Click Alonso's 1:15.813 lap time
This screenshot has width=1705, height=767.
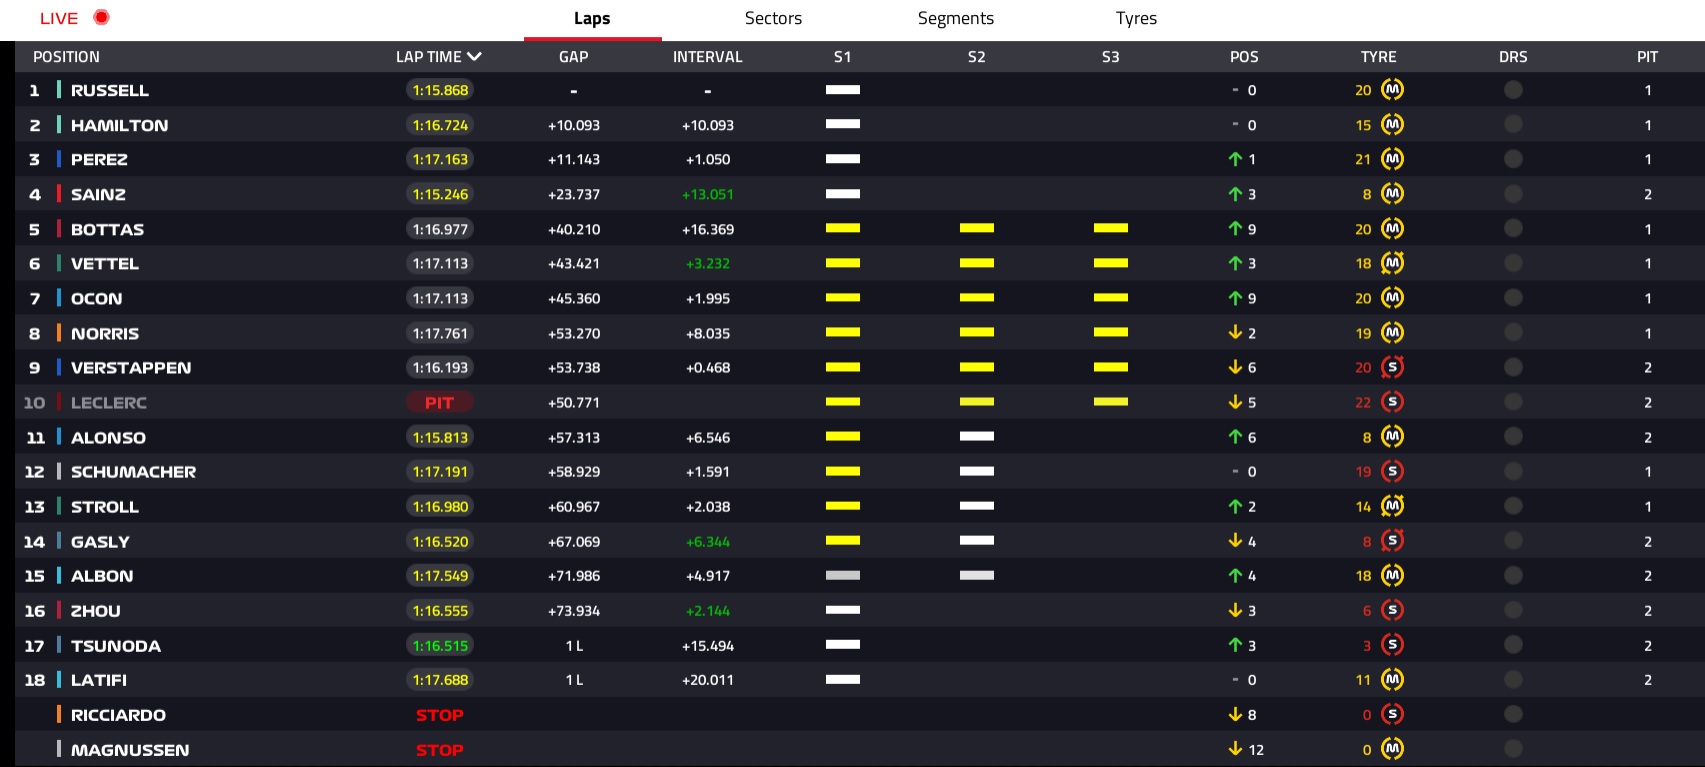coord(440,438)
